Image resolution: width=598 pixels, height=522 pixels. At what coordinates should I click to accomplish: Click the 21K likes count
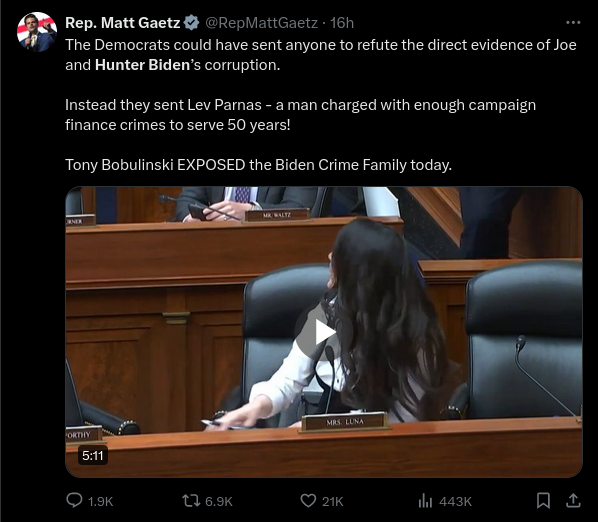333,501
